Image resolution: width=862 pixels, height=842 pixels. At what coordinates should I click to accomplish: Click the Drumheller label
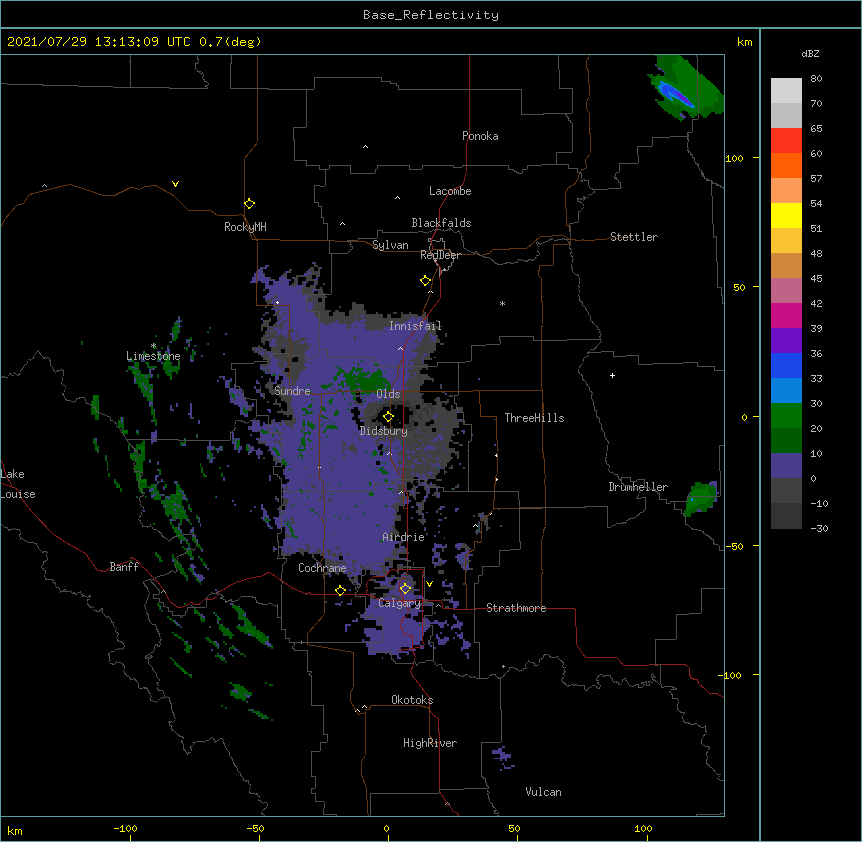(x=638, y=487)
